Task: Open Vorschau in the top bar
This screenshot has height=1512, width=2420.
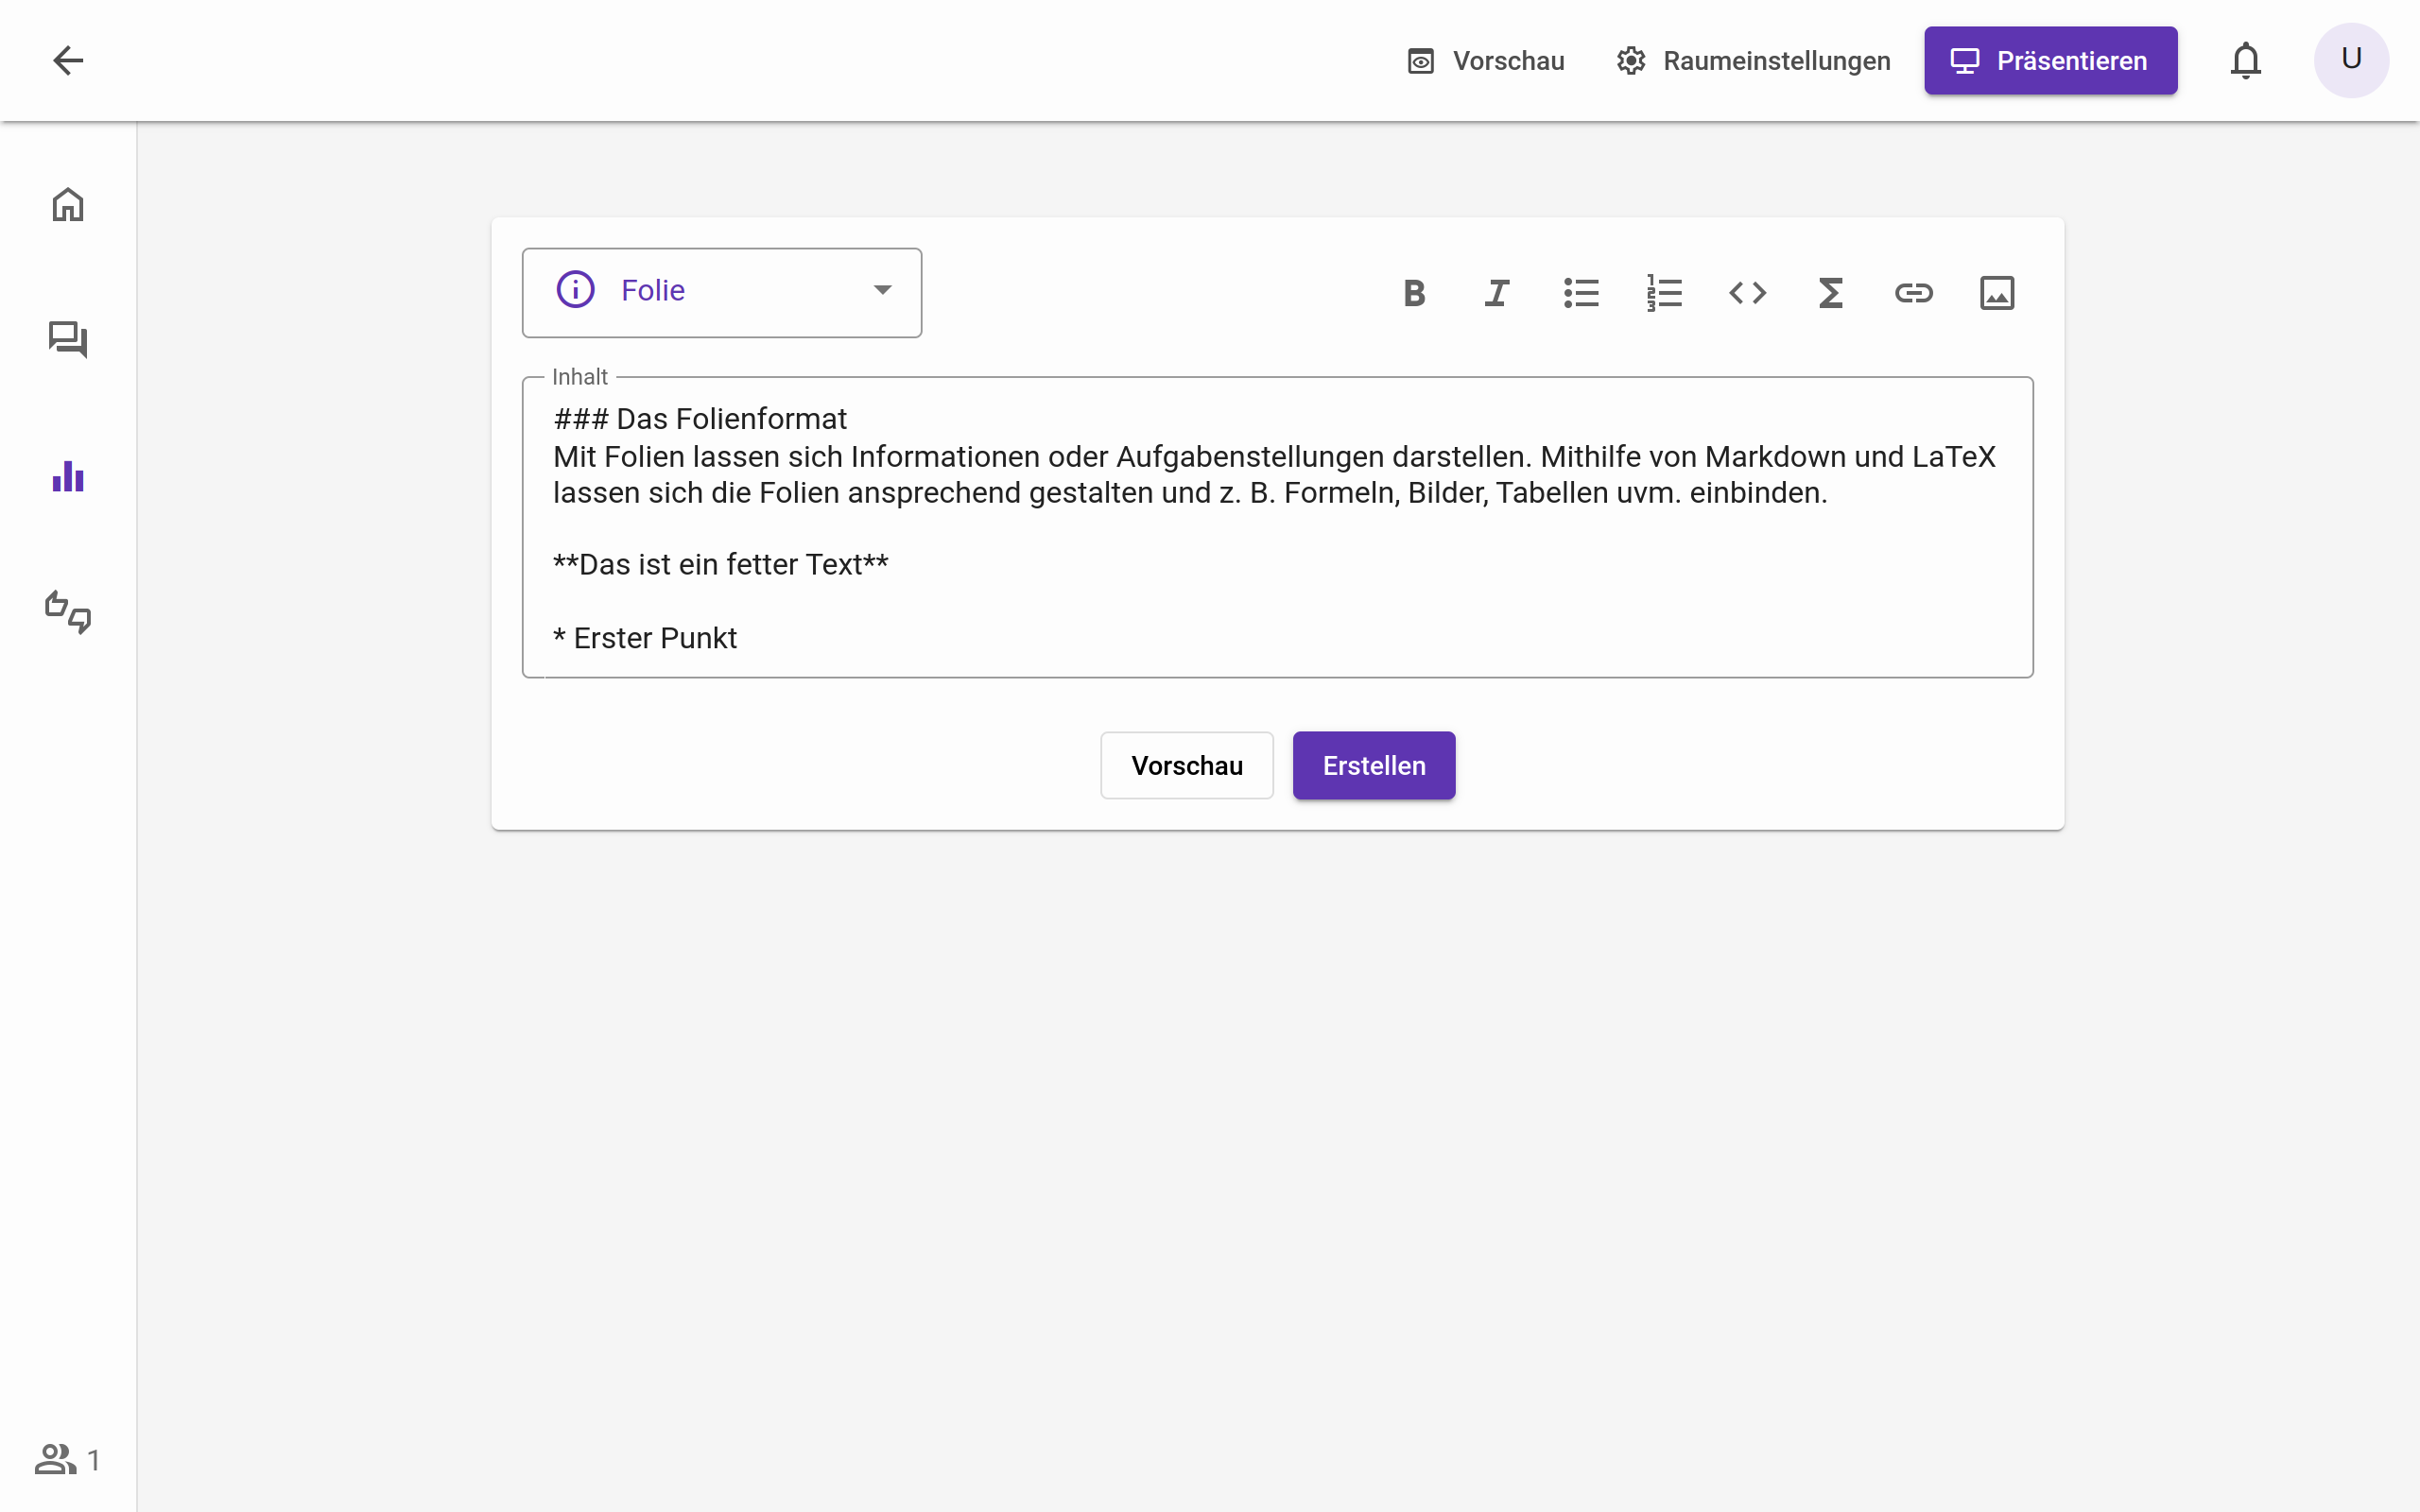Action: click(1485, 61)
